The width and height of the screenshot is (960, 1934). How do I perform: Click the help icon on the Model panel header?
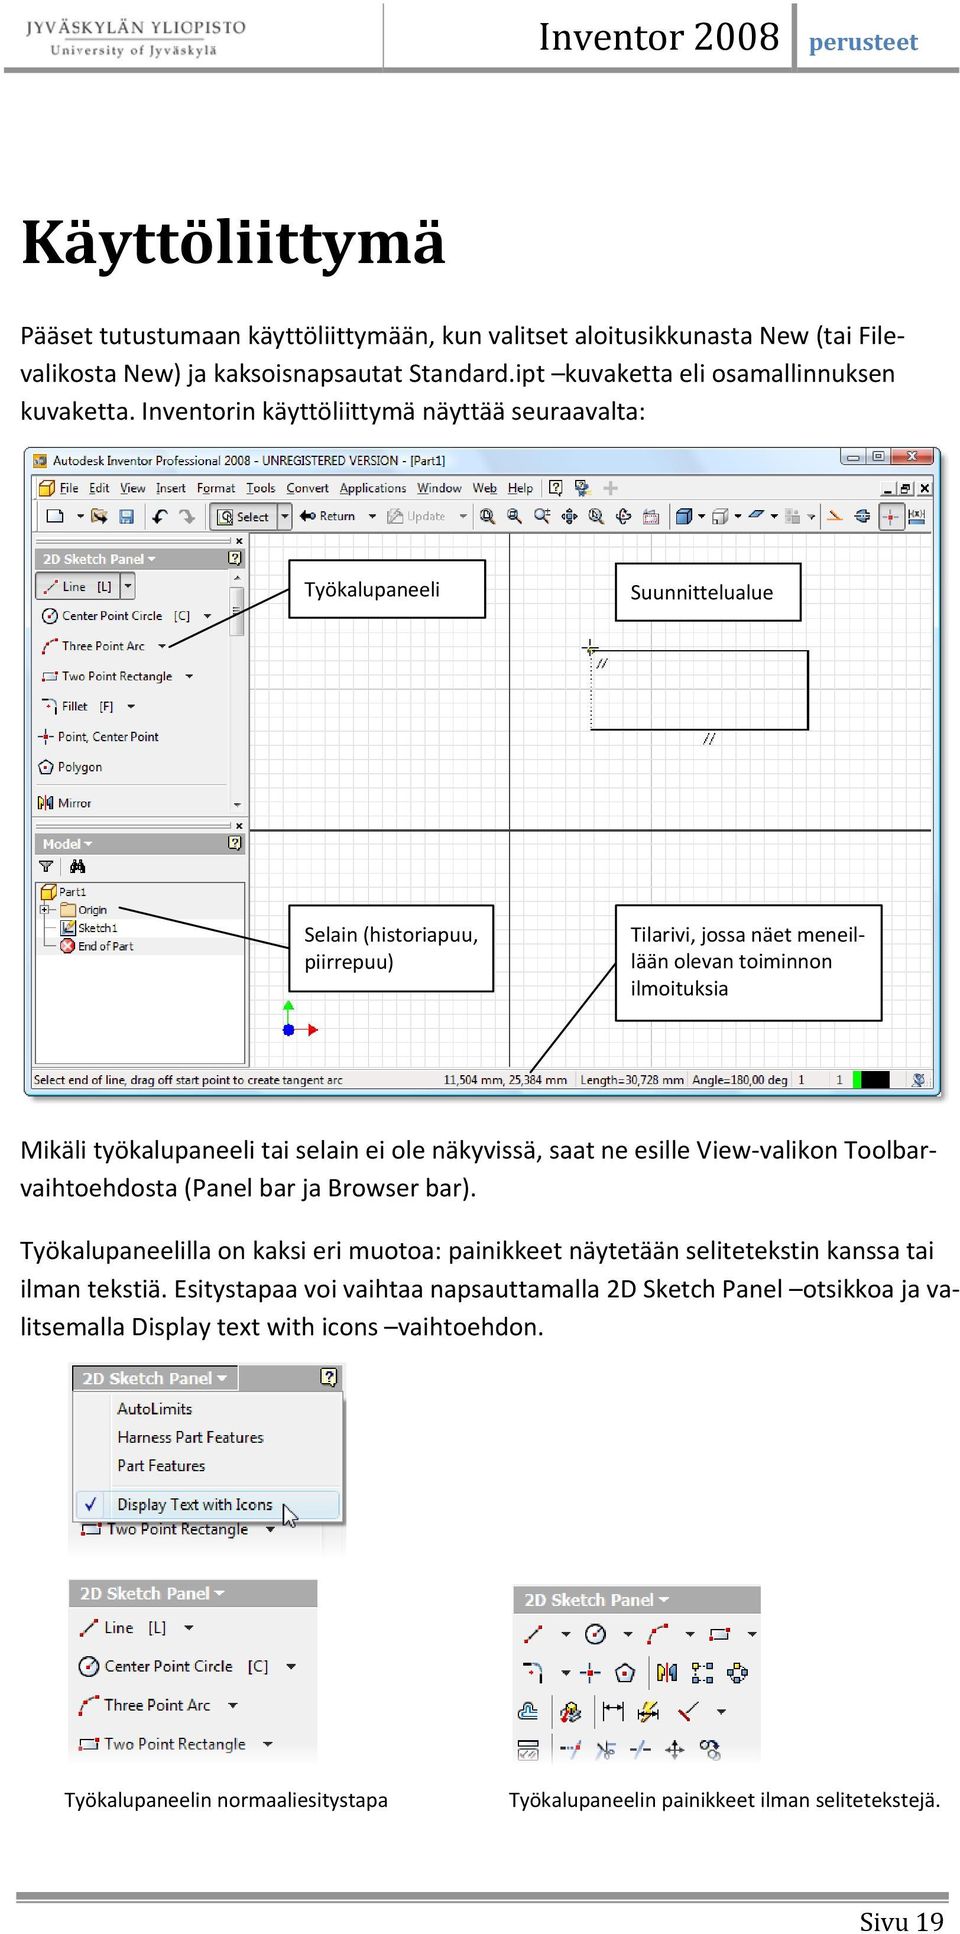click(x=235, y=843)
